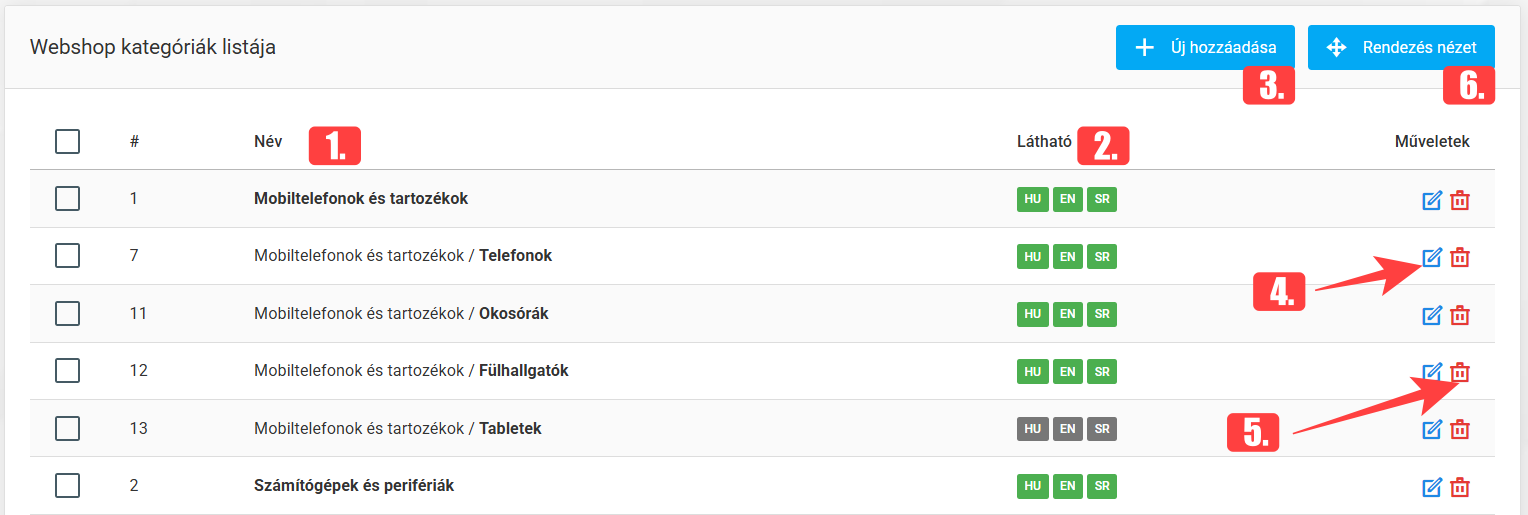Open the edit icon for Telefonok row
This screenshot has height=515, width=1528.
point(1431,257)
